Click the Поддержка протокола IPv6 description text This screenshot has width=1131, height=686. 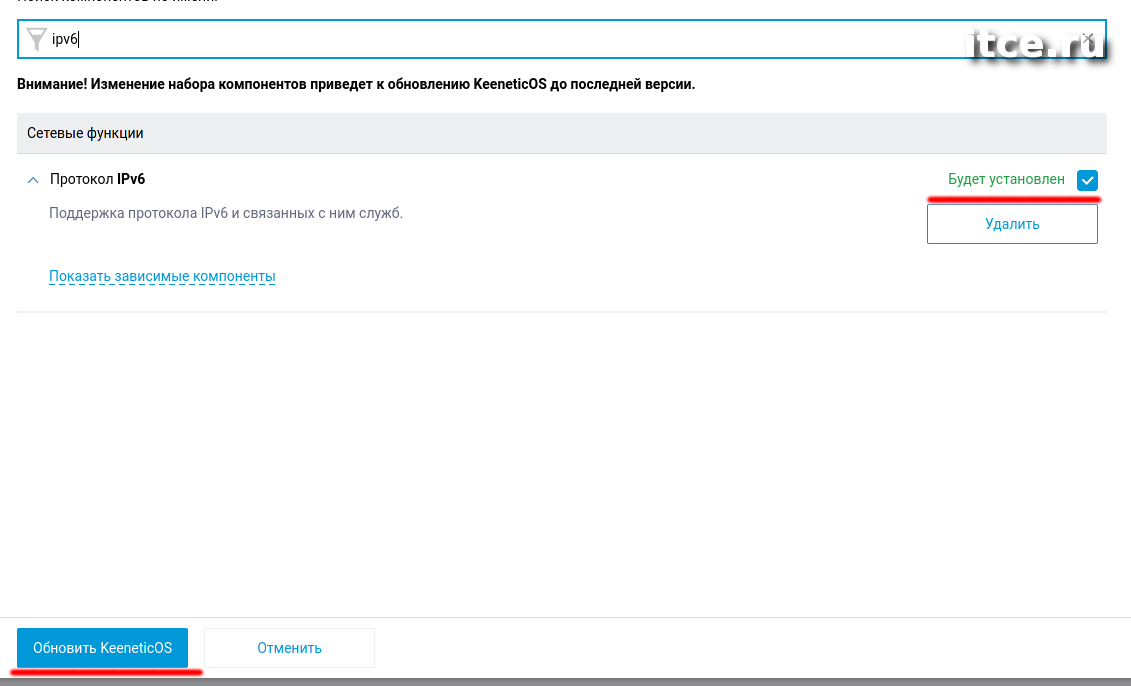coord(226,214)
